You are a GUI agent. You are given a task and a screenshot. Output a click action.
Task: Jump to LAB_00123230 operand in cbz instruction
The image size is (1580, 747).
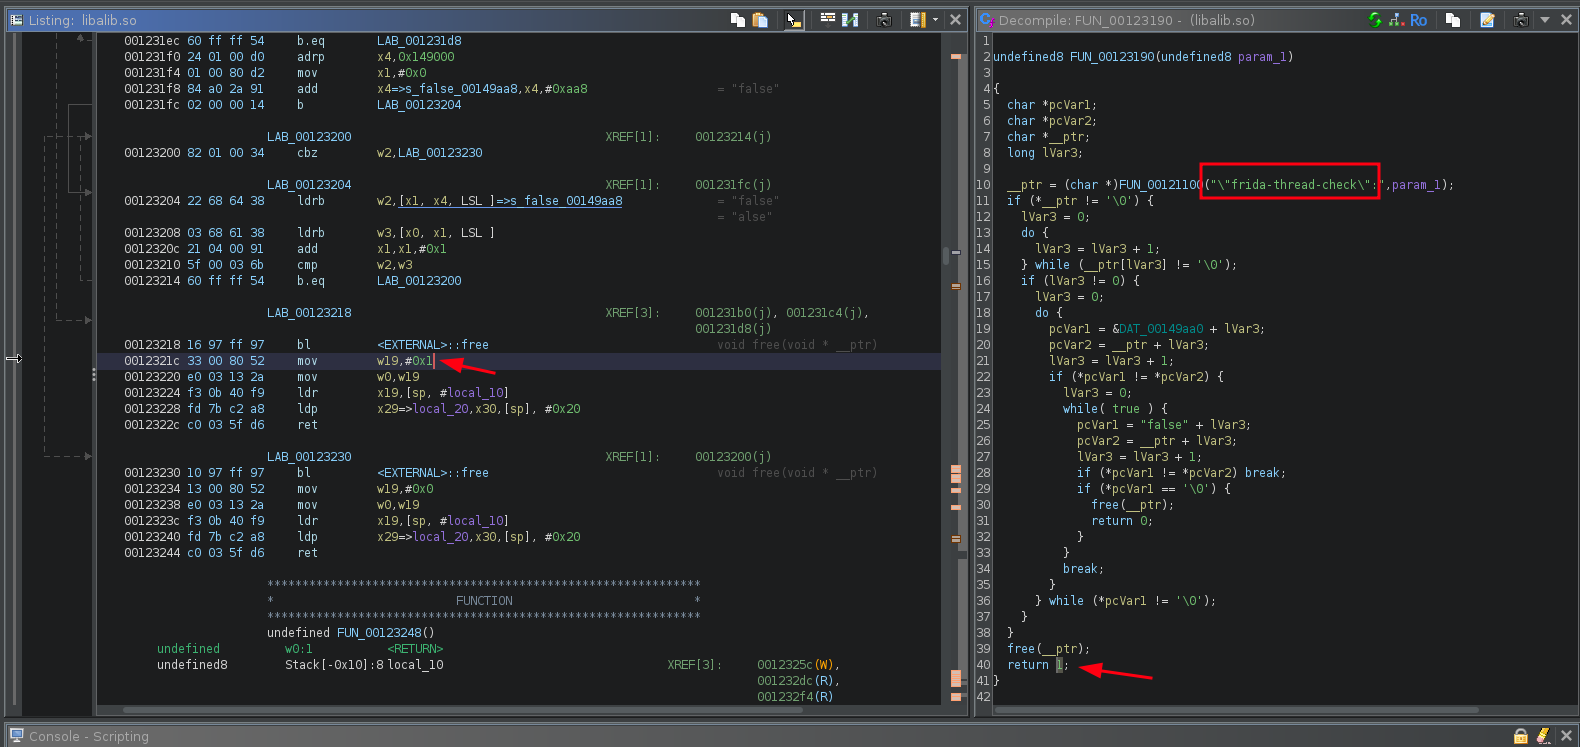[440, 153]
